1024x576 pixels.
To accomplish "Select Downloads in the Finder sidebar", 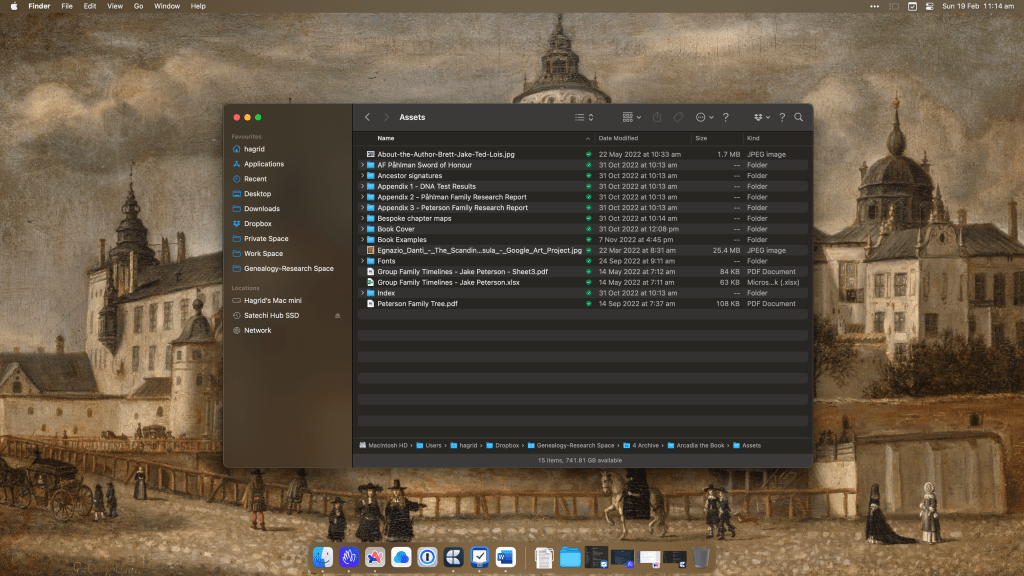I will point(261,209).
